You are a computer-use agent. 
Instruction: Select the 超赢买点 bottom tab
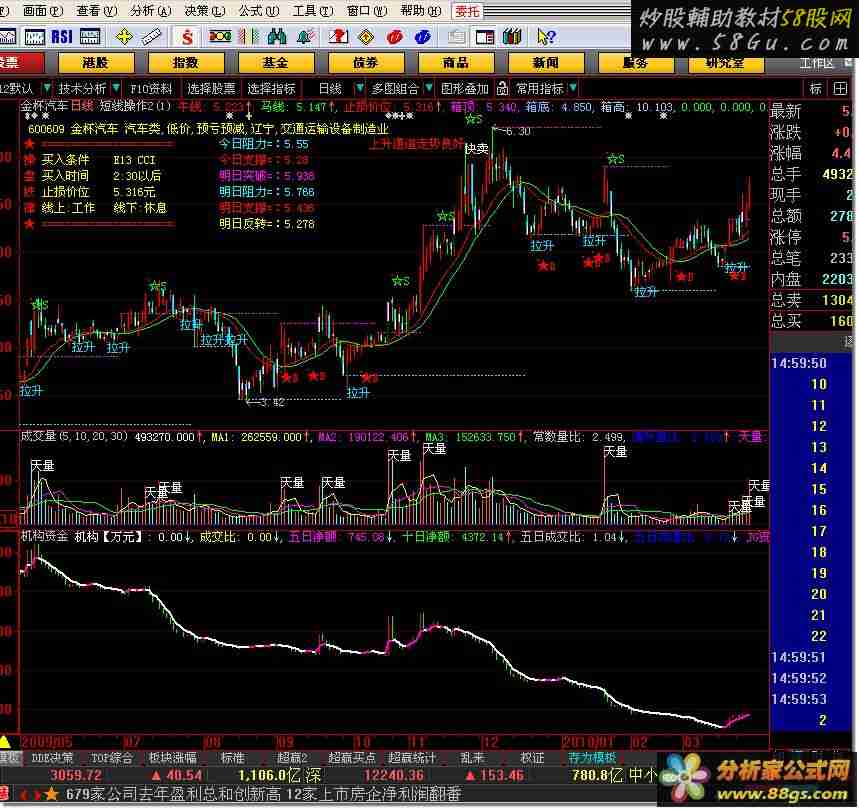tap(352, 758)
